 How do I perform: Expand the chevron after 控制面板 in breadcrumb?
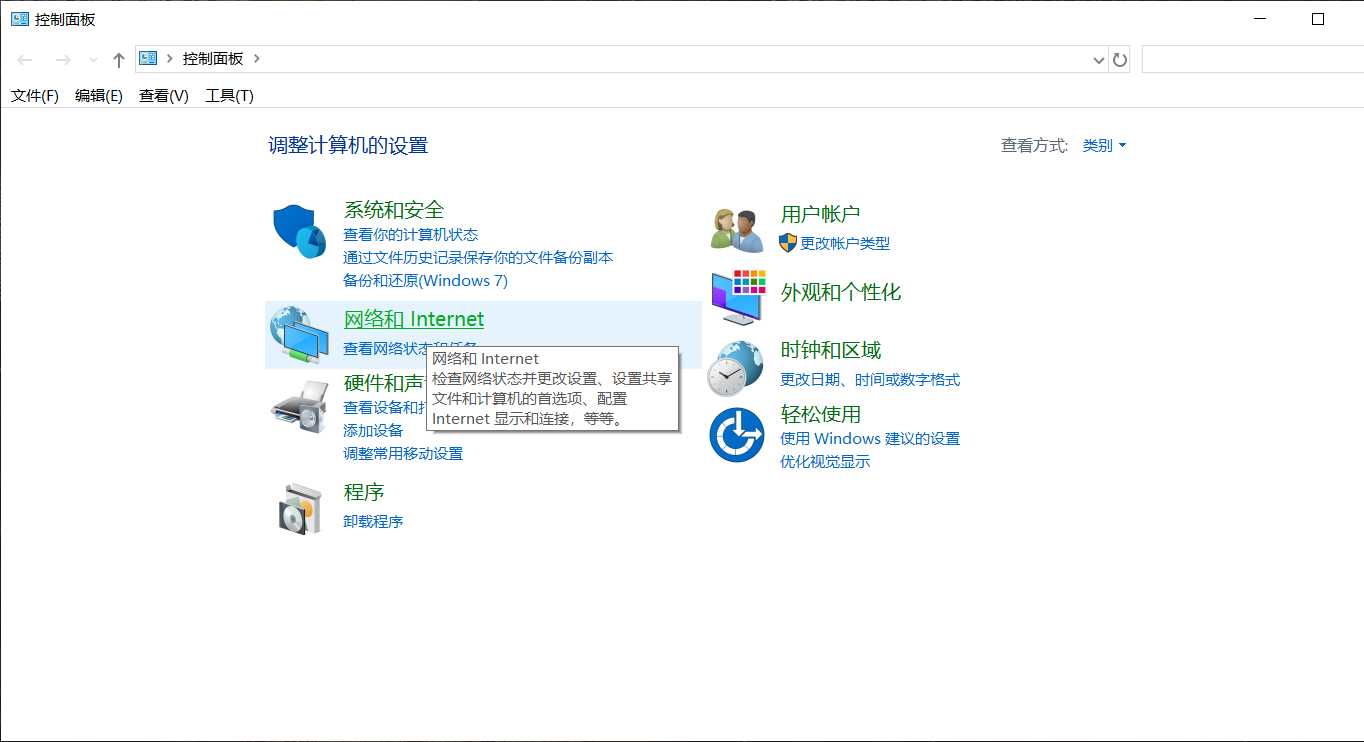click(257, 58)
